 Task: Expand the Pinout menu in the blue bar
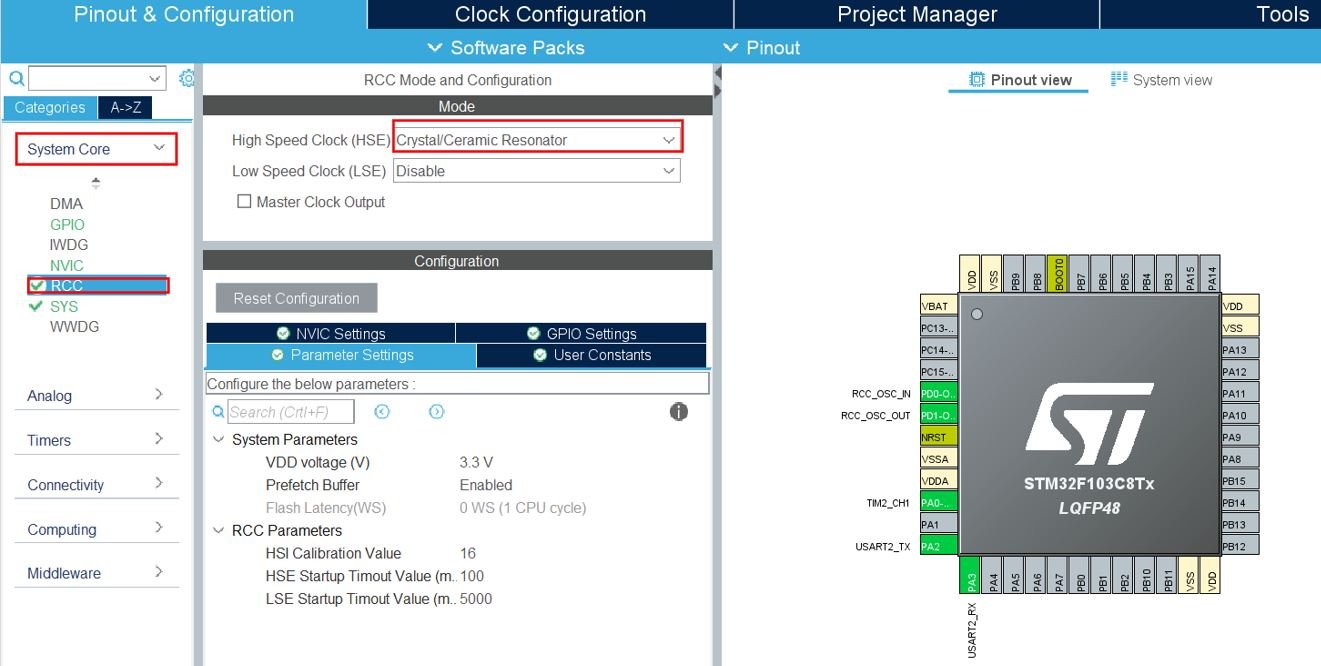coord(762,48)
